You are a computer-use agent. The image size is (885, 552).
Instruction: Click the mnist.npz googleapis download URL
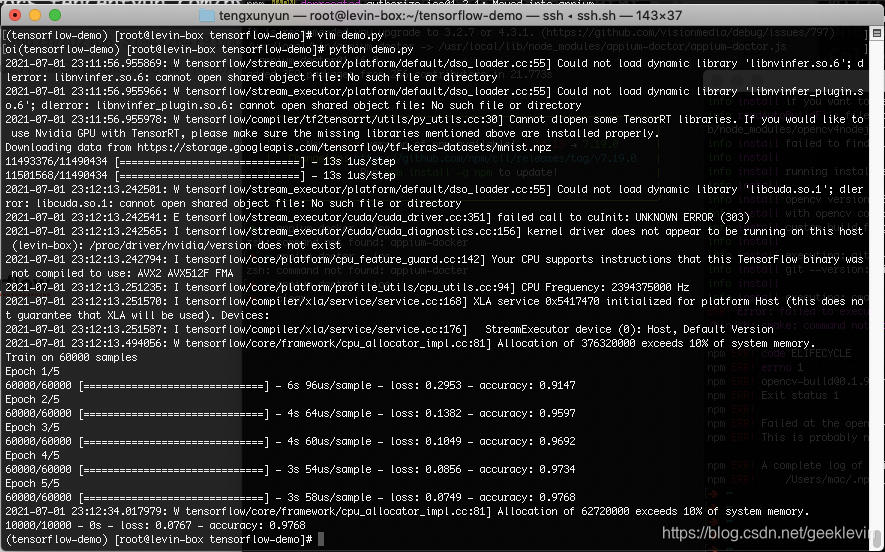coord(344,147)
